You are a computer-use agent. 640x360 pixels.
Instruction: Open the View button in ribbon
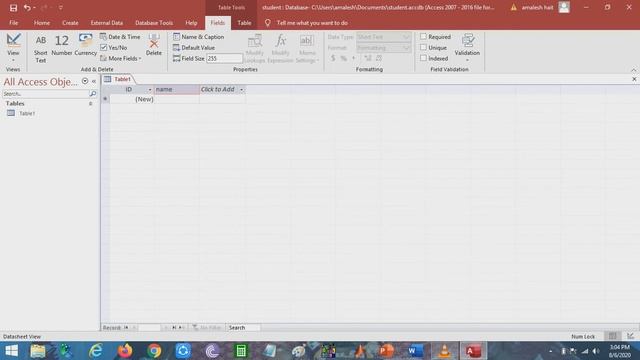[13, 47]
